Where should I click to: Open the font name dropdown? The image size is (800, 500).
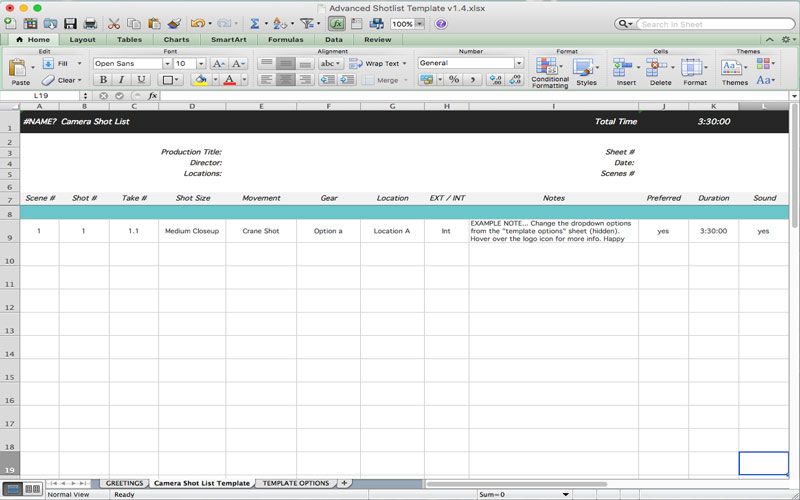[x=167, y=63]
